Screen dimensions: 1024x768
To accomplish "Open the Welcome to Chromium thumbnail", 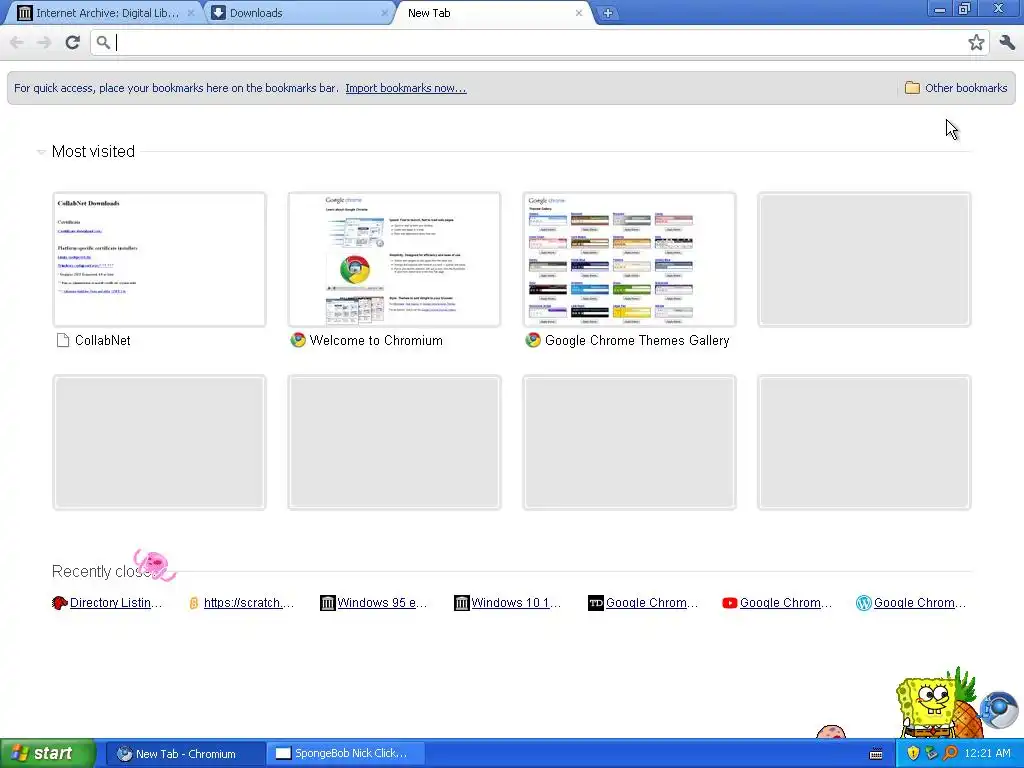I will [394, 259].
